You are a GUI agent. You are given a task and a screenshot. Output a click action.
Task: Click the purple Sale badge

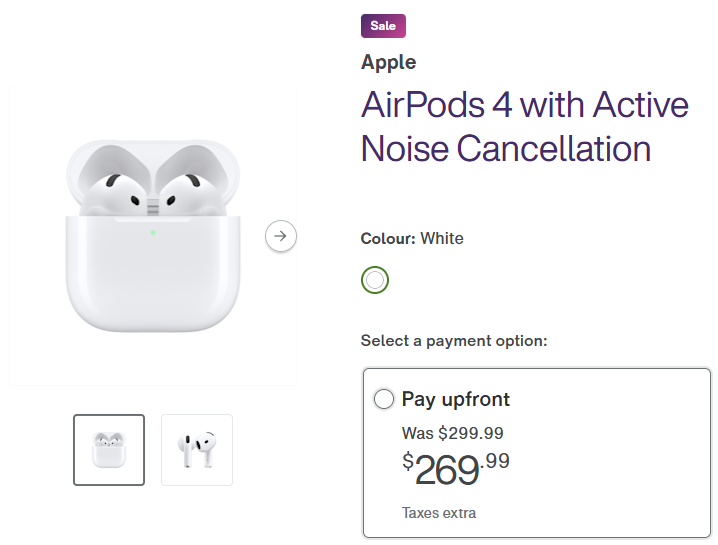[383, 26]
